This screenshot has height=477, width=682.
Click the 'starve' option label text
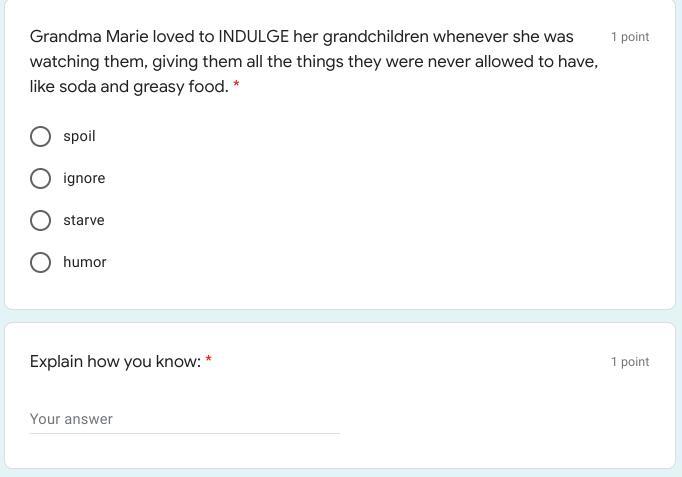pos(84,220)
